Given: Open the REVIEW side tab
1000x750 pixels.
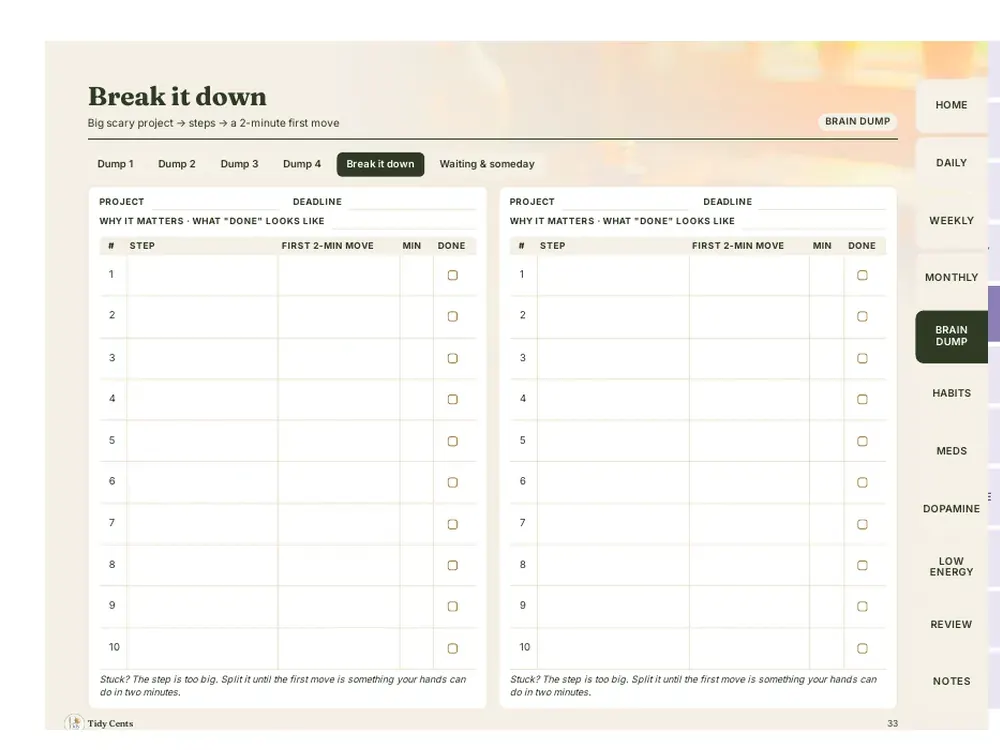Looking at the screenshot, I should tap(951, 624).
